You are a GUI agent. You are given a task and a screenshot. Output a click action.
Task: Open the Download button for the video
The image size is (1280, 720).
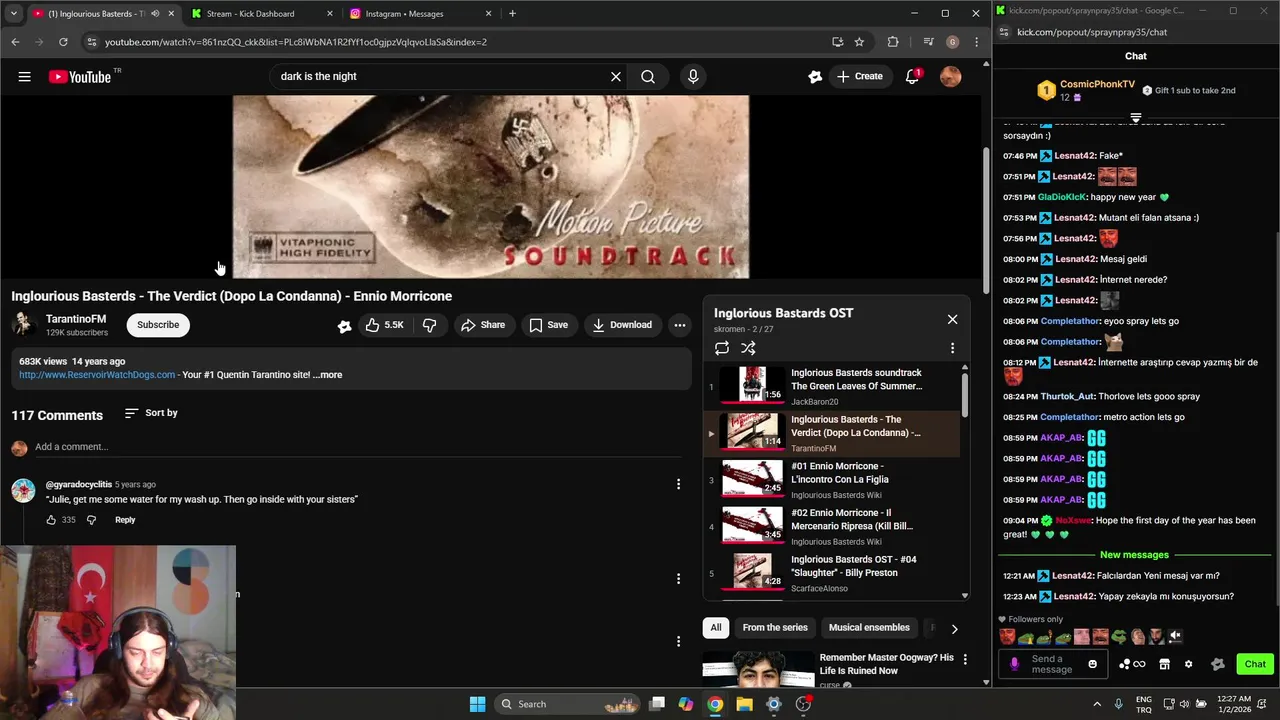pyautogui.click(x=622, y=325)
